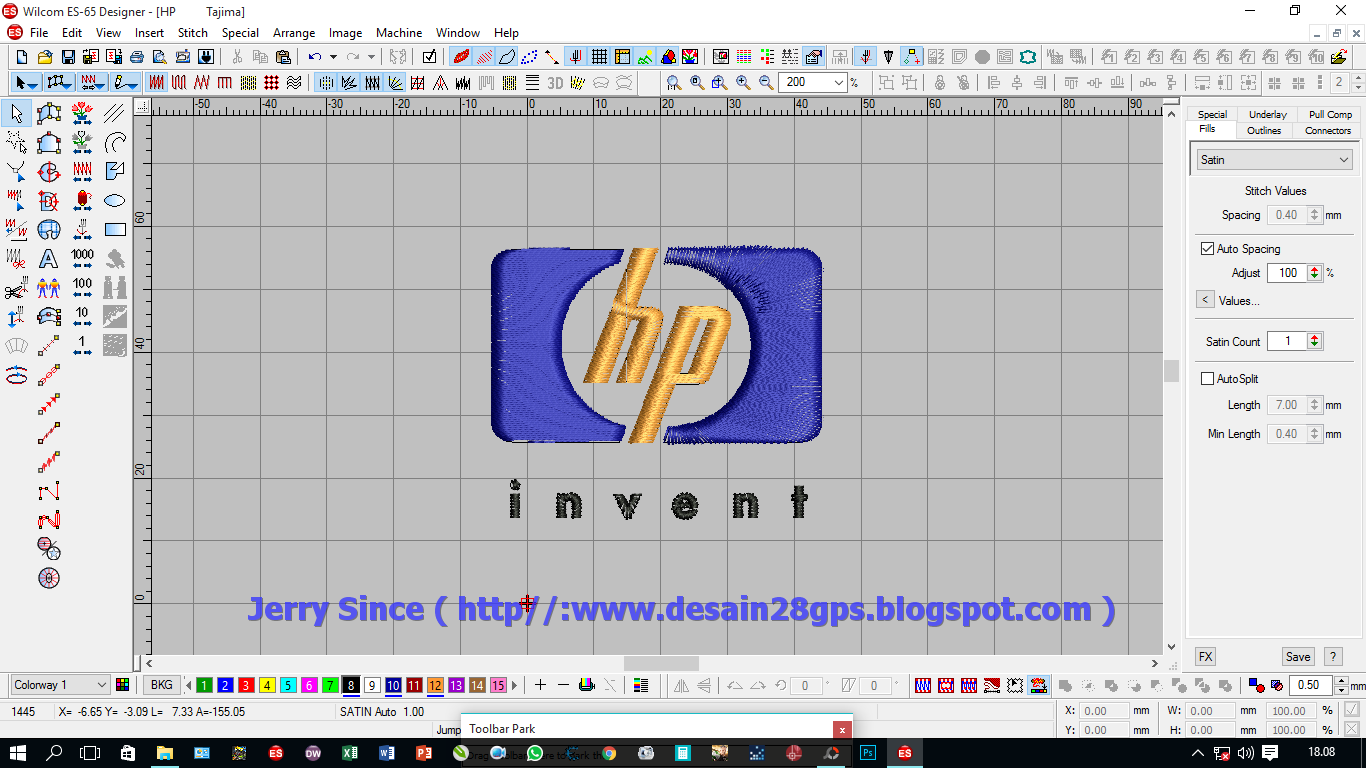This screenshot has width=1366, height=768.
Task: Click the BKG background button
Action: (161, 685)
